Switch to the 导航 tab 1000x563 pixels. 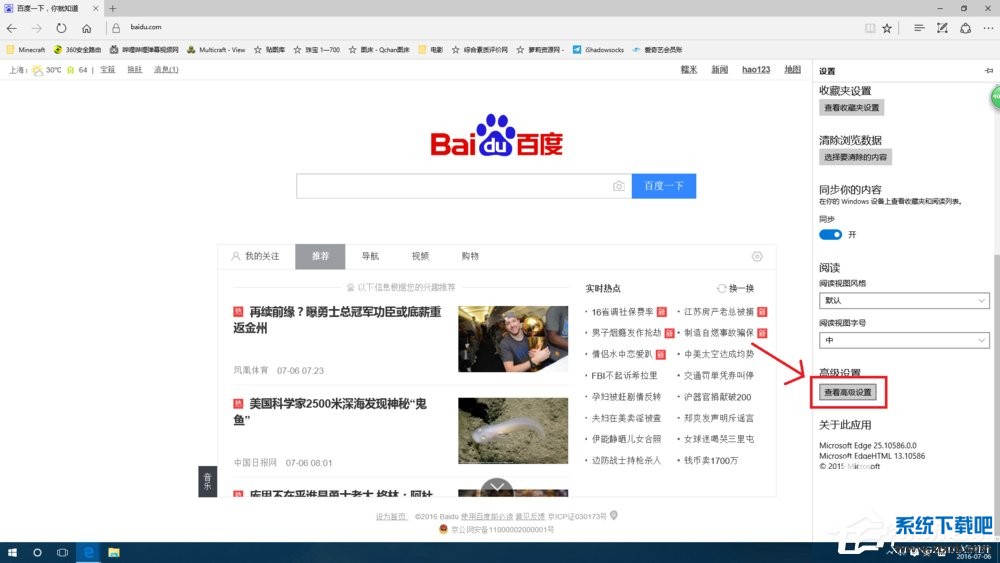click(x=370, y=256)
